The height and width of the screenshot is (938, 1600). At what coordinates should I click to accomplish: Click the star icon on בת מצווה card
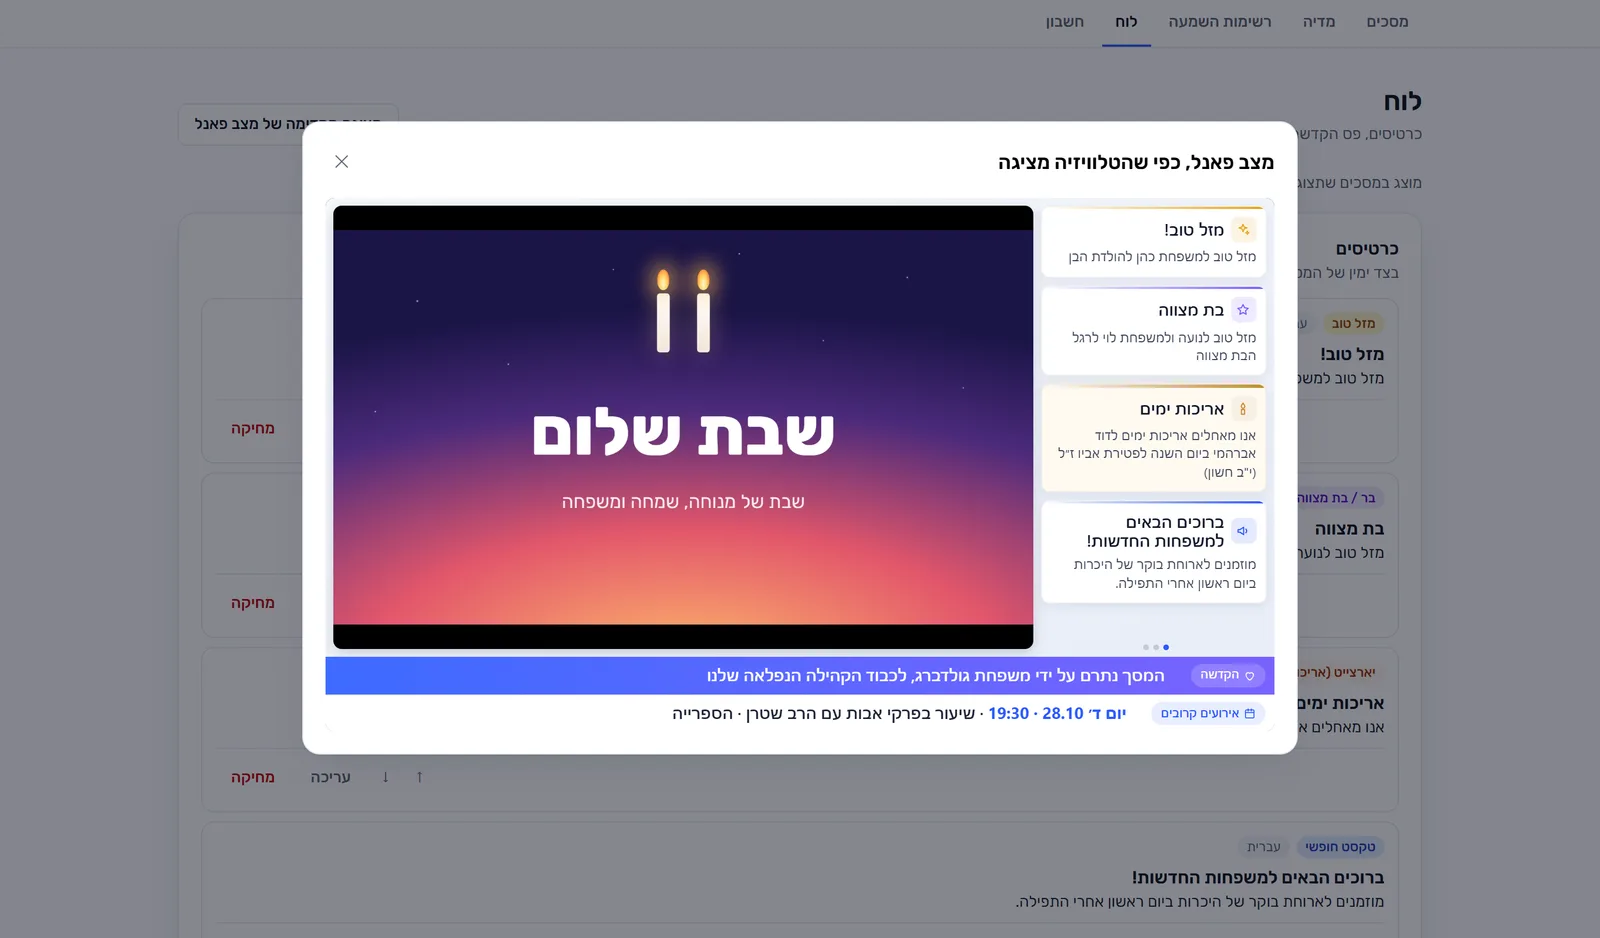[x=1243, y=310]
